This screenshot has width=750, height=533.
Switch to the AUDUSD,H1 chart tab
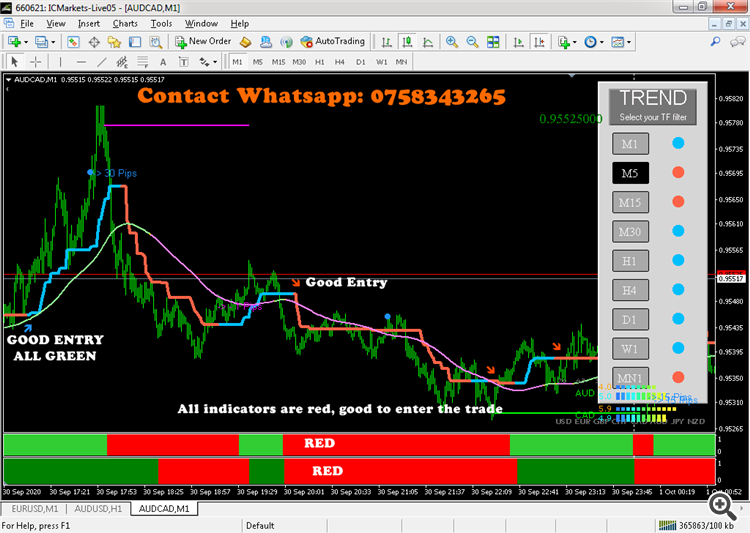(98, 509)
